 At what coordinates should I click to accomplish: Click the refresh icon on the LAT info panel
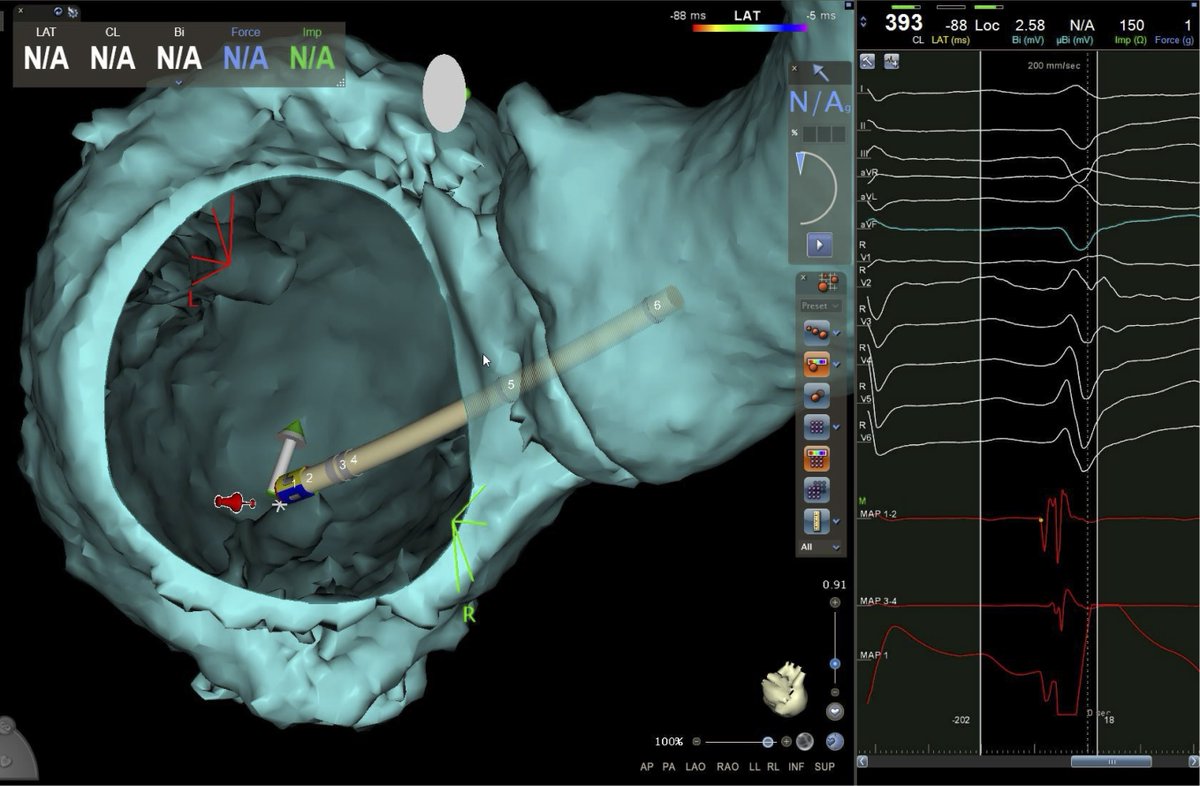(x=57, y=12)
